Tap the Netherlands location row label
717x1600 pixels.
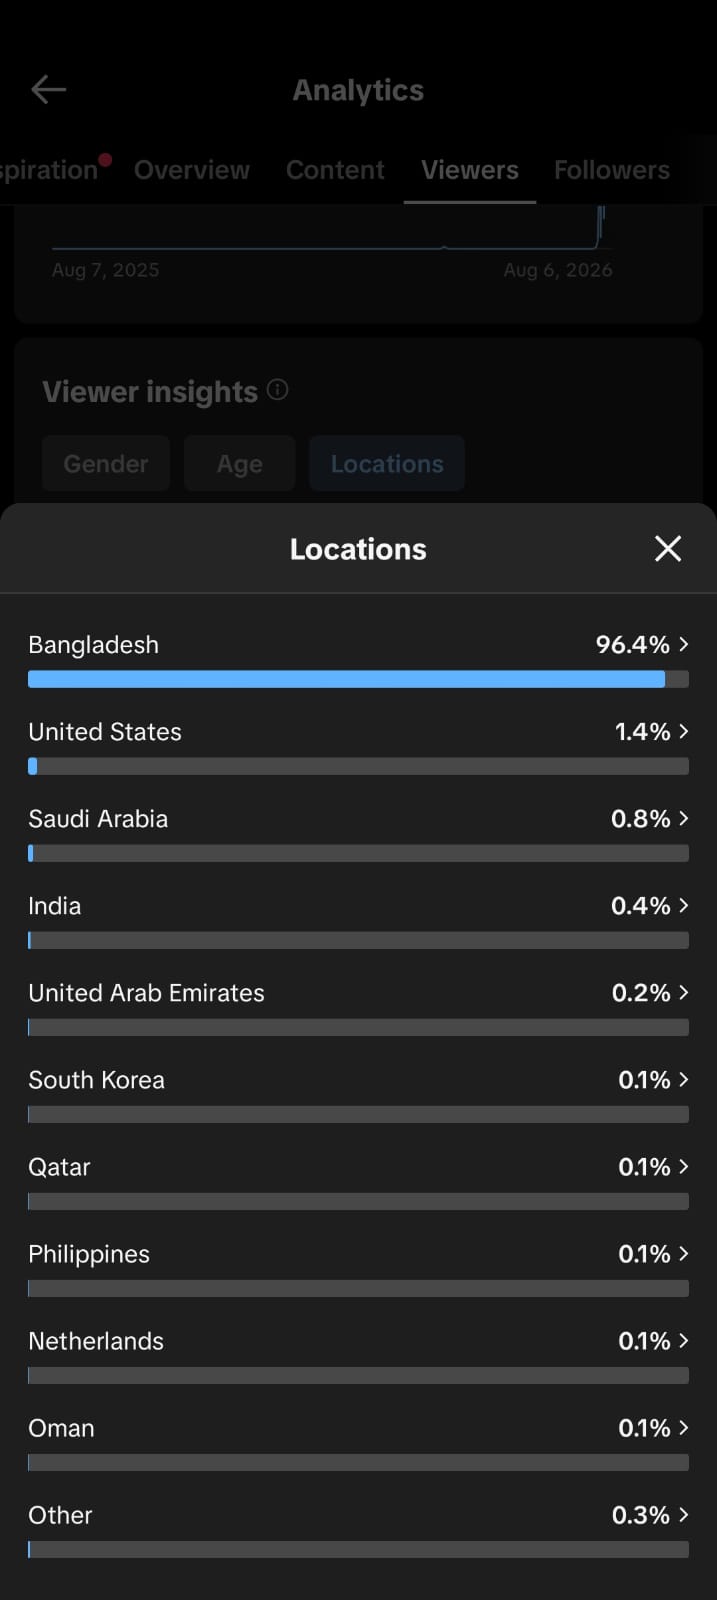96,1341
